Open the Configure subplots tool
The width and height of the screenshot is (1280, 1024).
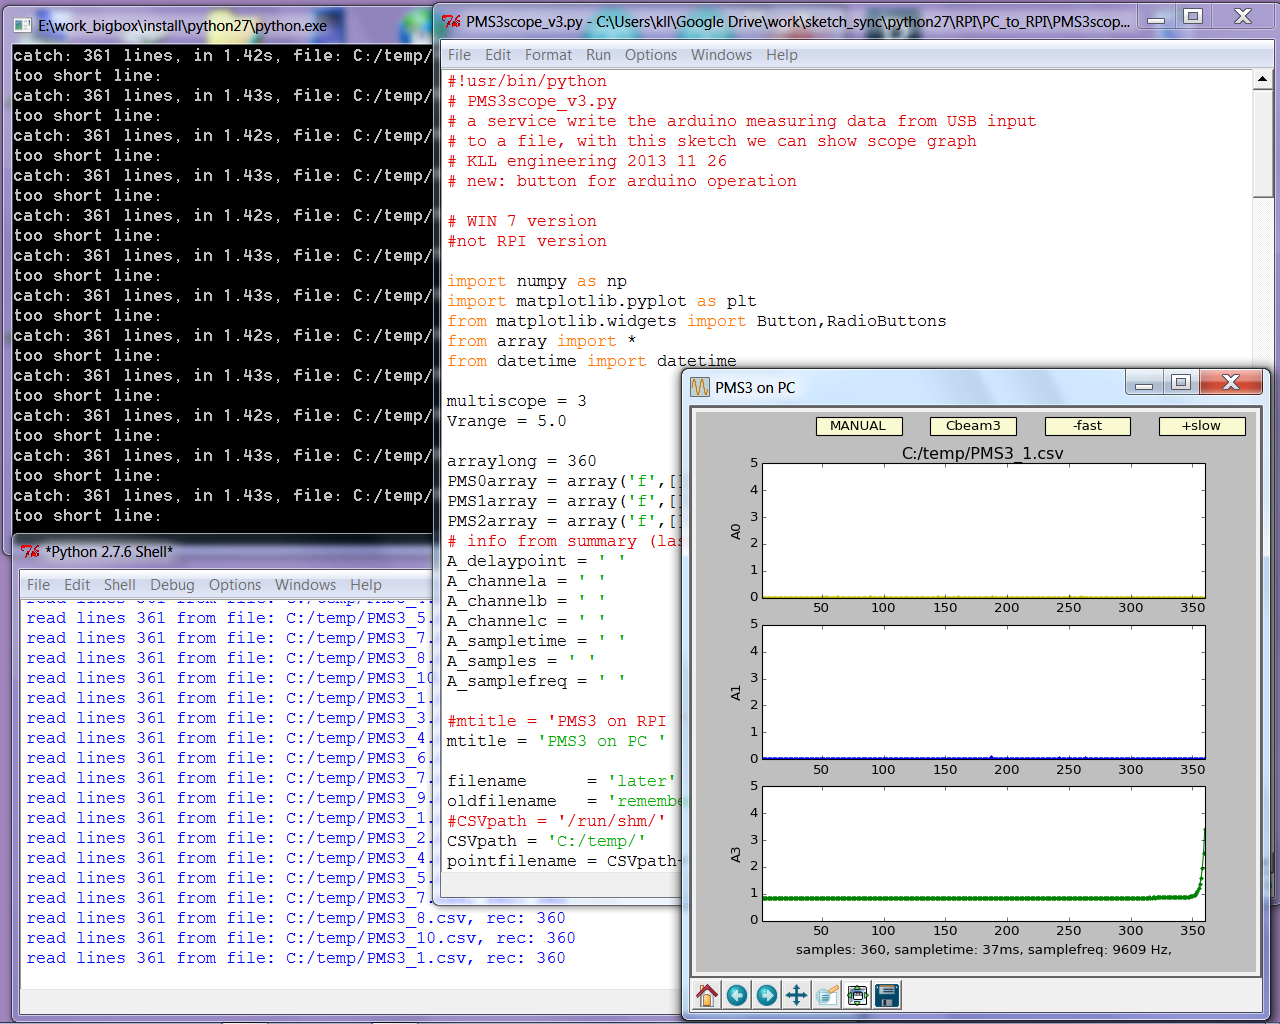857,995
